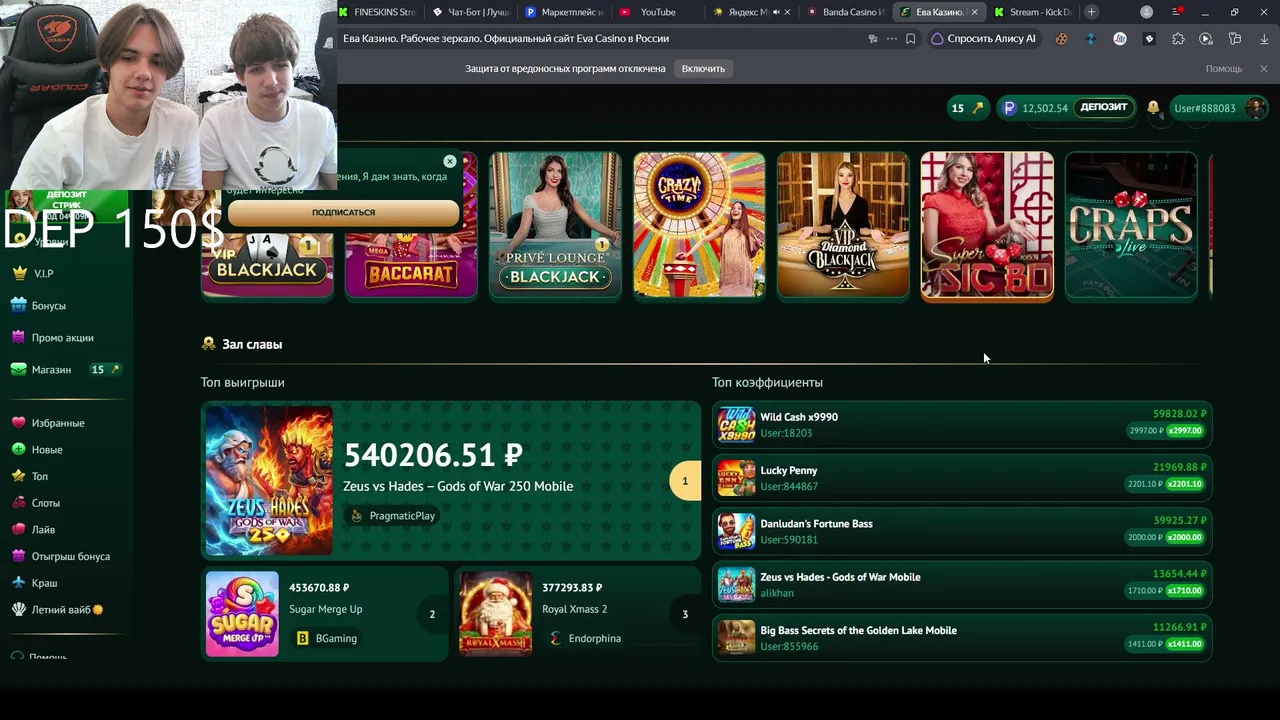Screen dimensions: 1280x720
Task: Open the VIP Diamond Blackjack thumbnail
Action: [843, 226]
